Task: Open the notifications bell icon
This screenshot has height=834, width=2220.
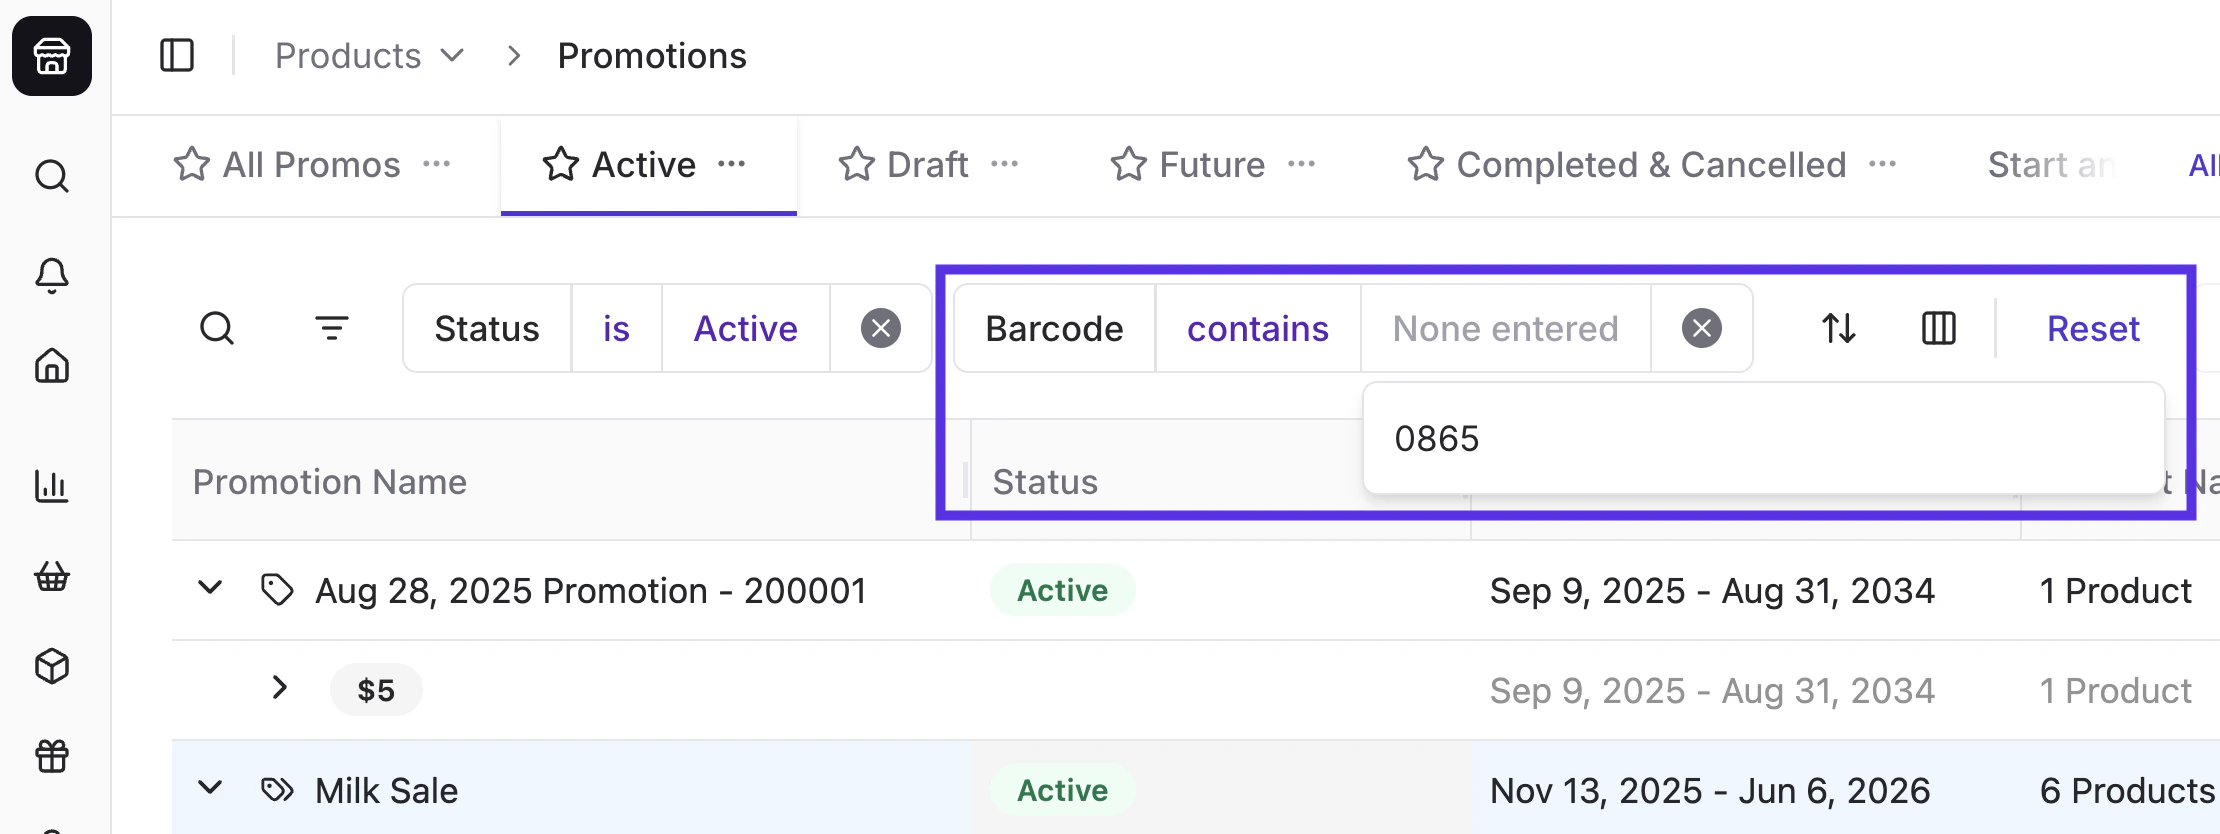Action: 51,276
